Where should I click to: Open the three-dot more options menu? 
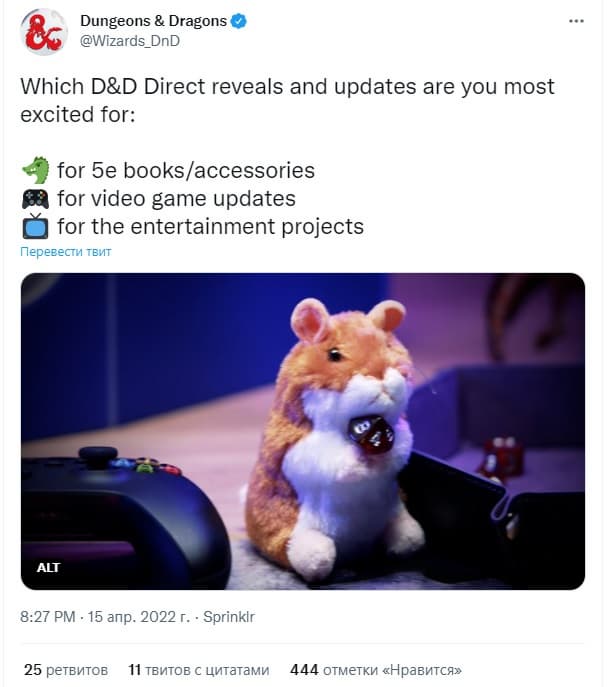(x=576, y=21)
